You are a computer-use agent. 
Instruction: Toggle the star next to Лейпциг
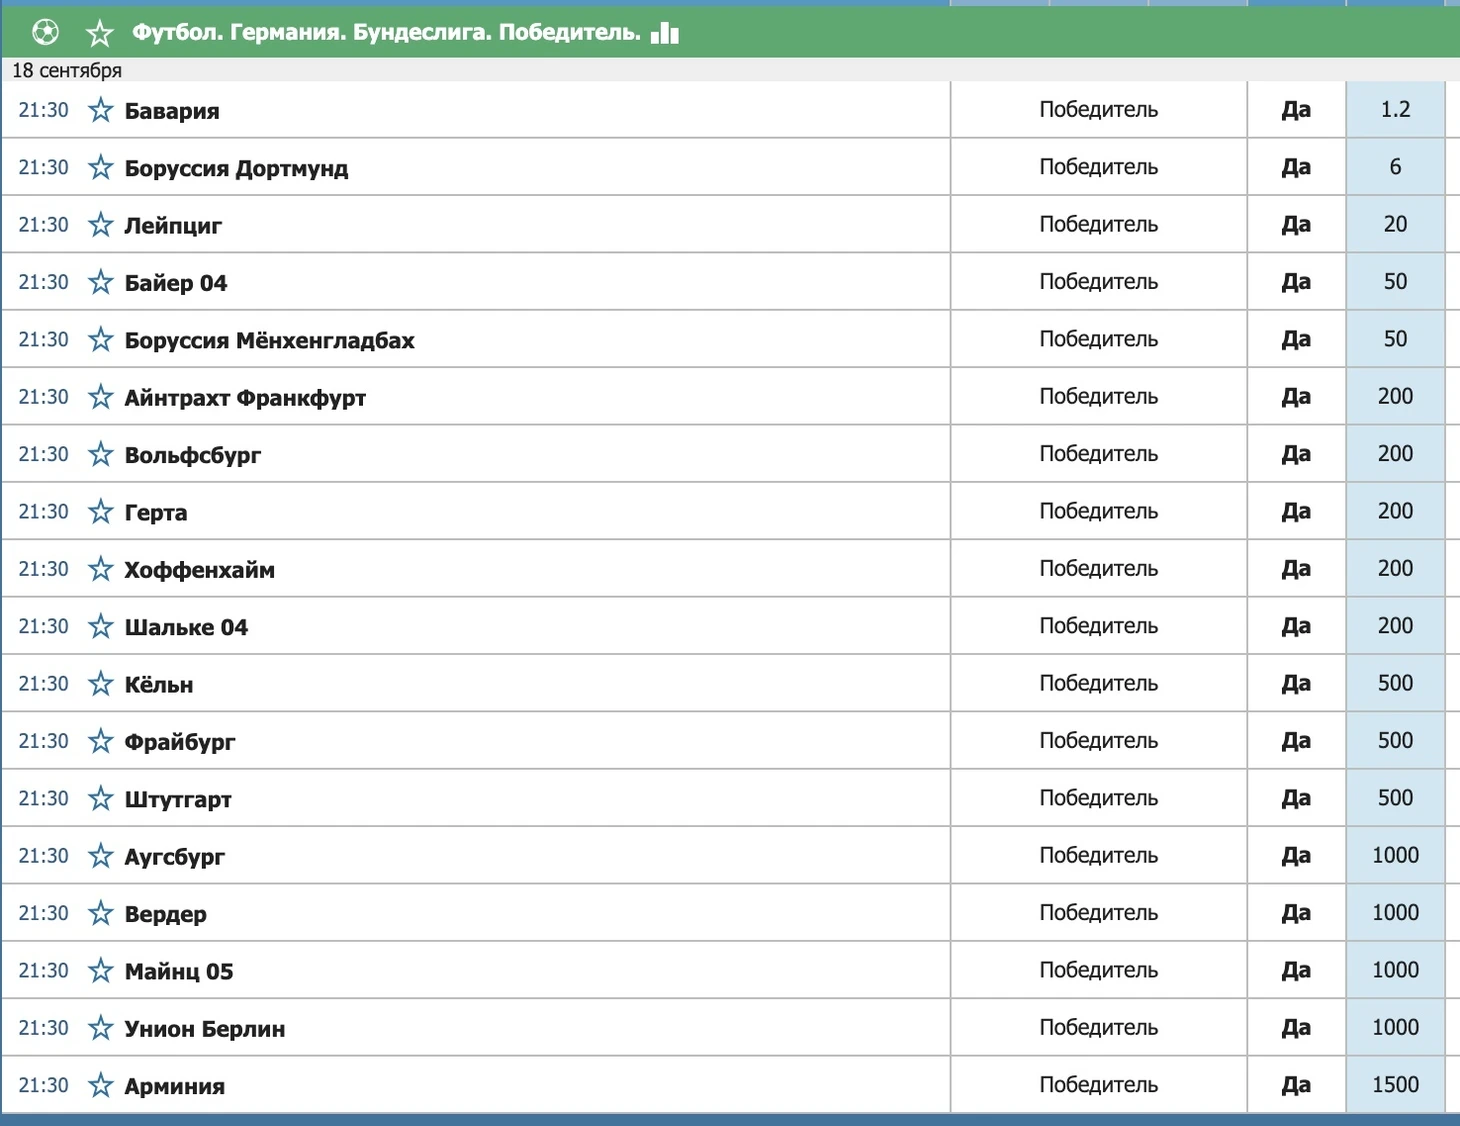pyautogui.click(x=101, y=225)
